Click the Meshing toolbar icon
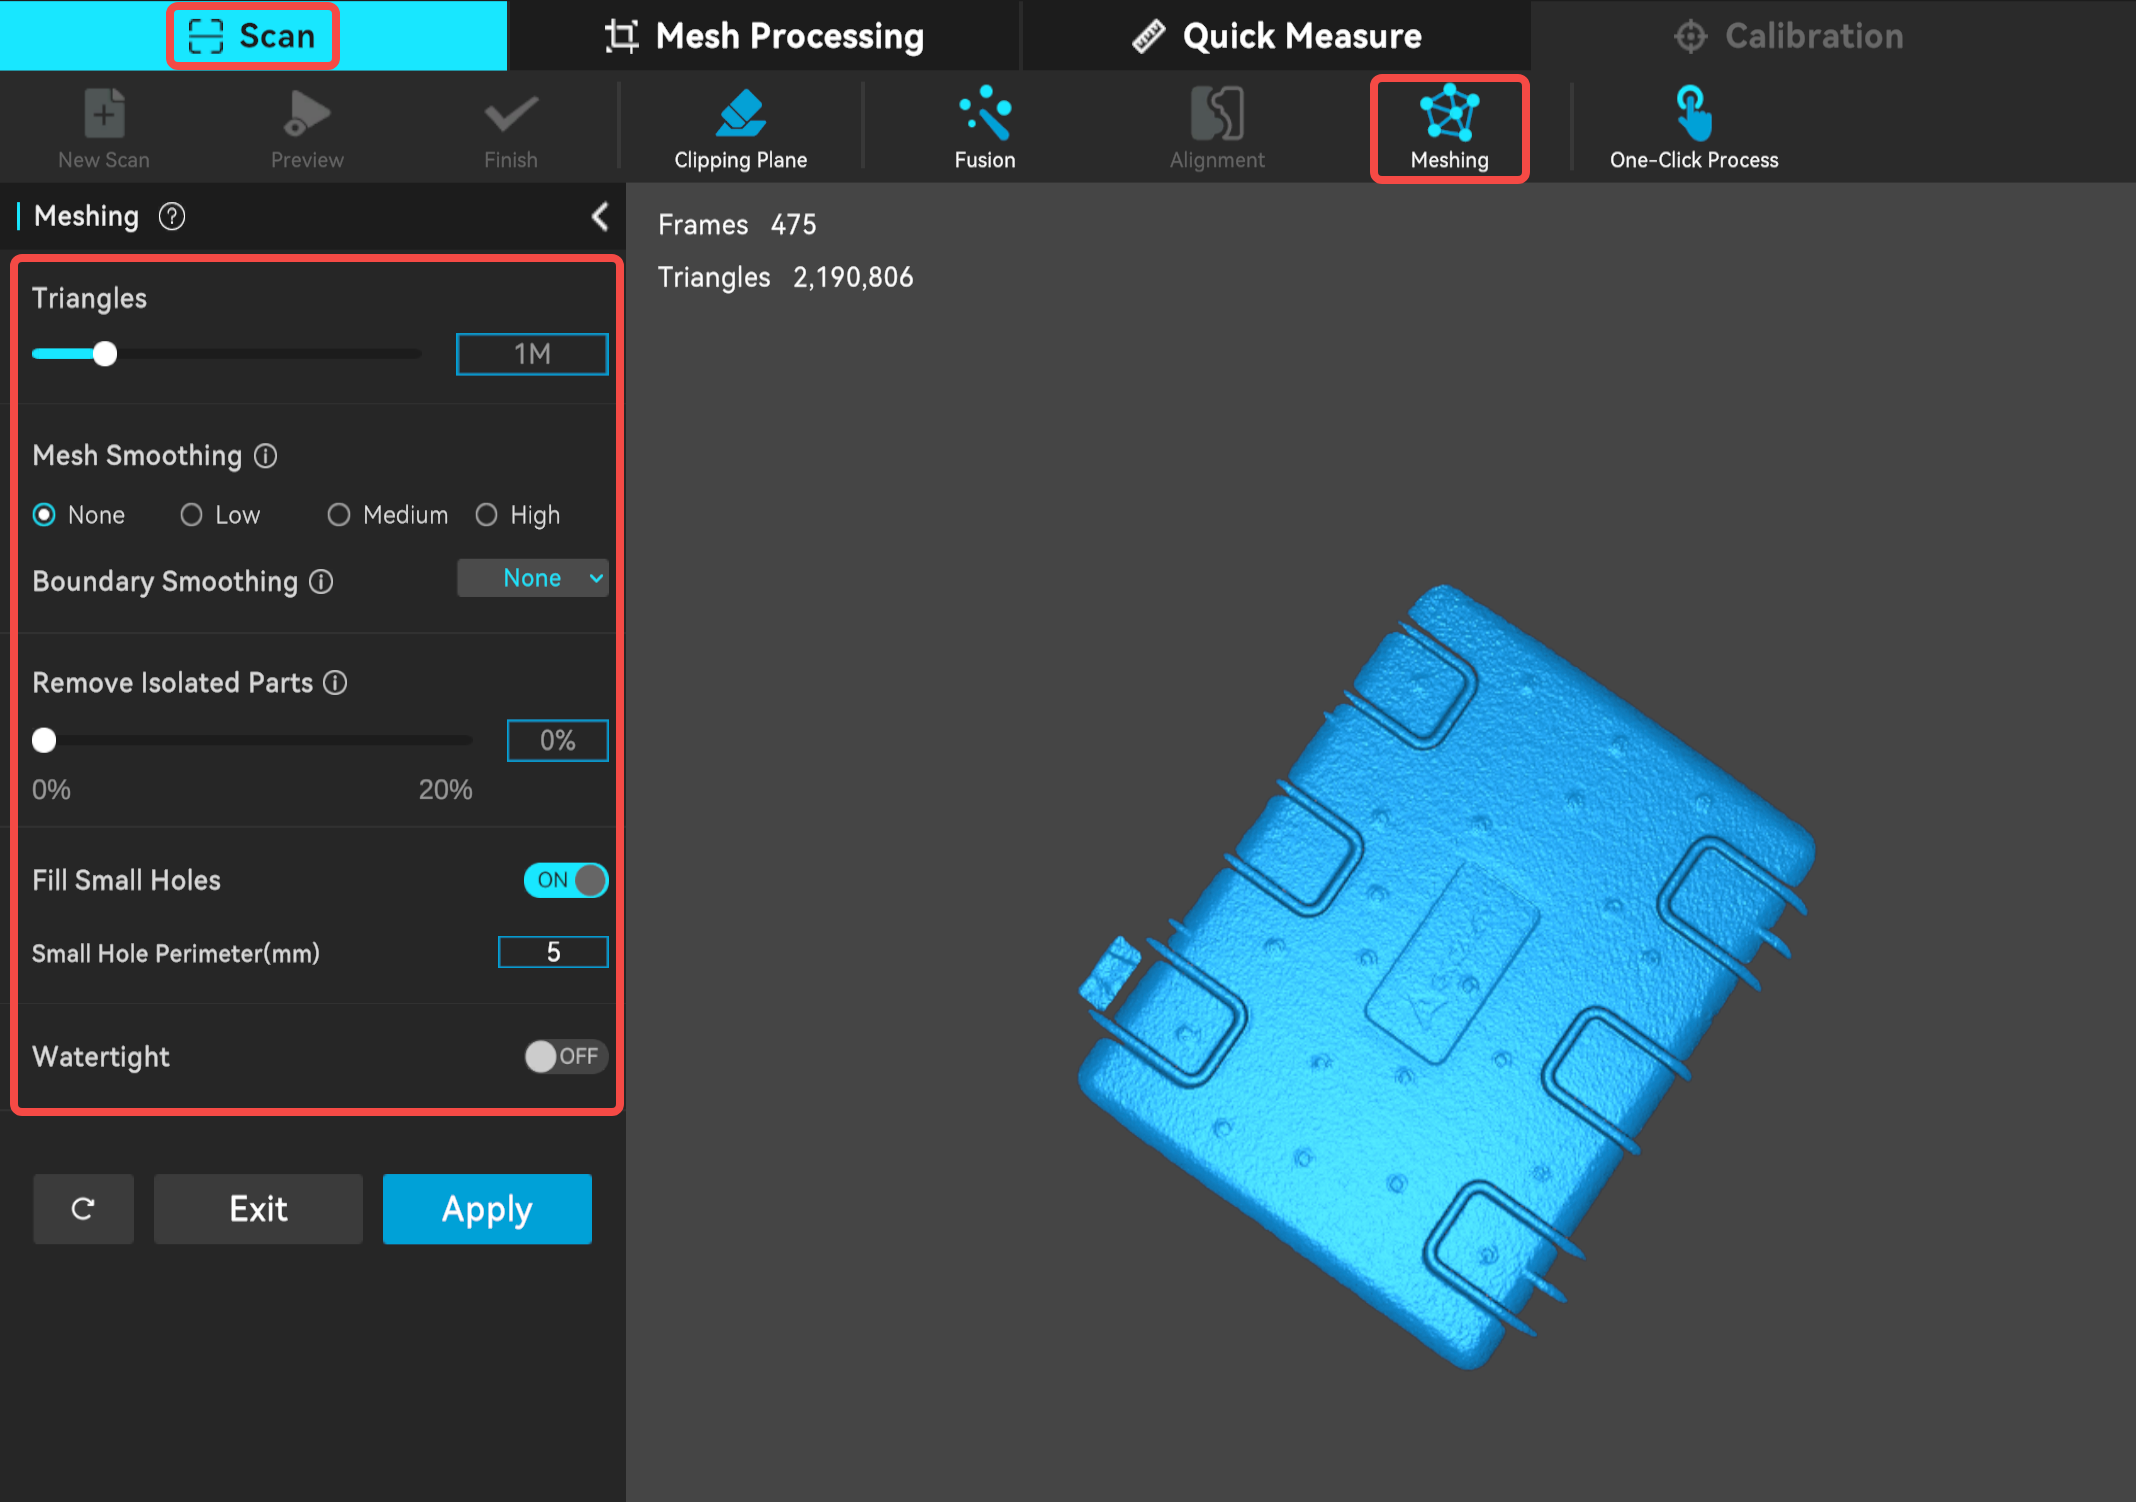The height and width of the screenshot is (1502, 2136). pos(1449,128)
